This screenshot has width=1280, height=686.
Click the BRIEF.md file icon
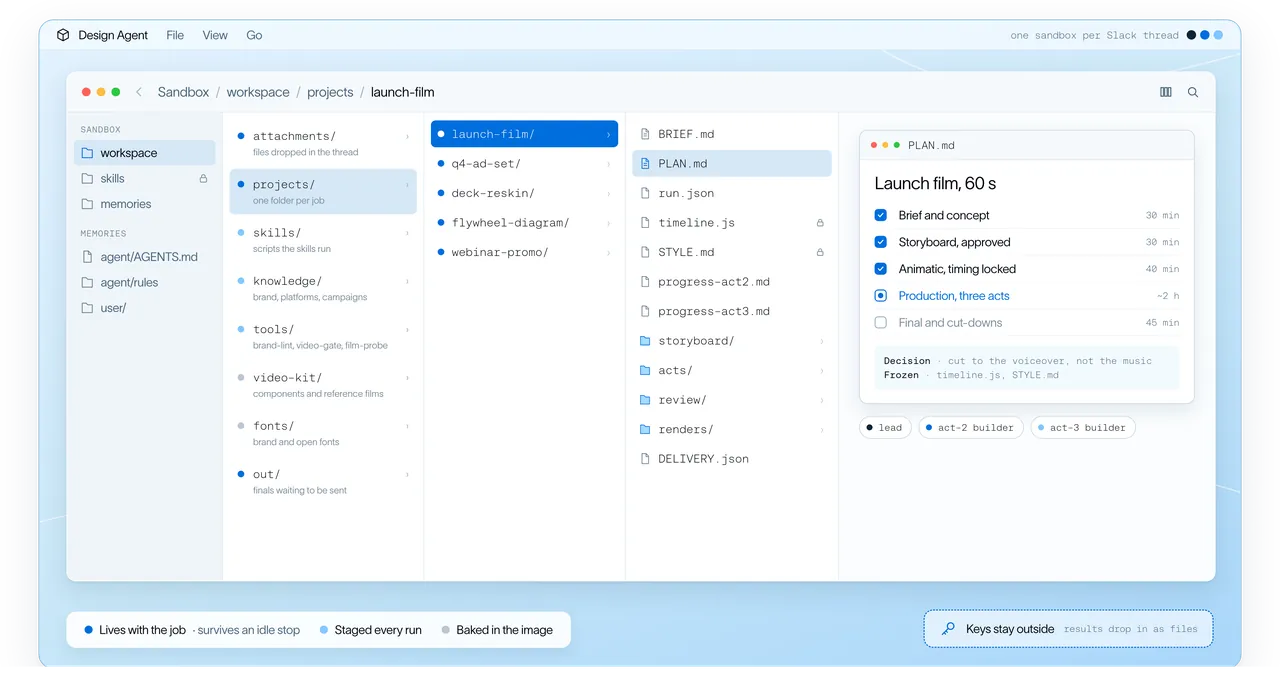tap(645, 134)
